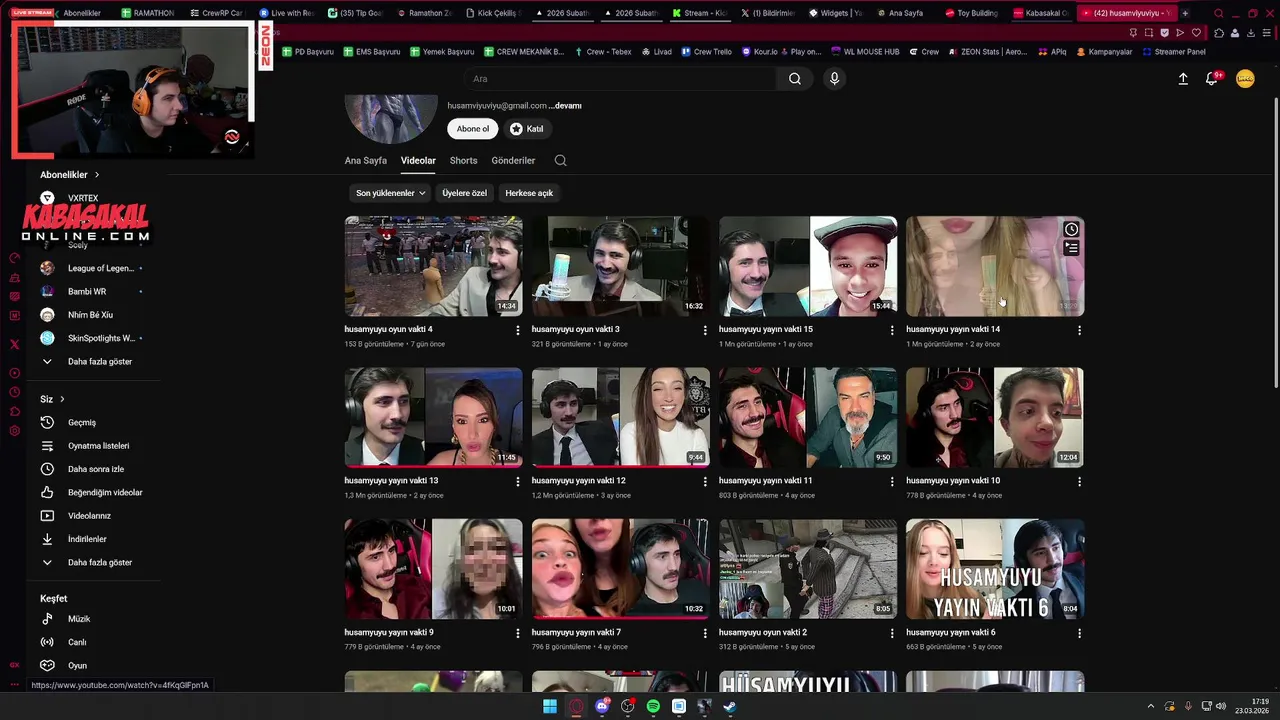Open video title husamyuyu yayın vakti 6
Image resolution: width=1280 pixels, height=720 pixels.
pyautogui.click(x=950, y=632)
